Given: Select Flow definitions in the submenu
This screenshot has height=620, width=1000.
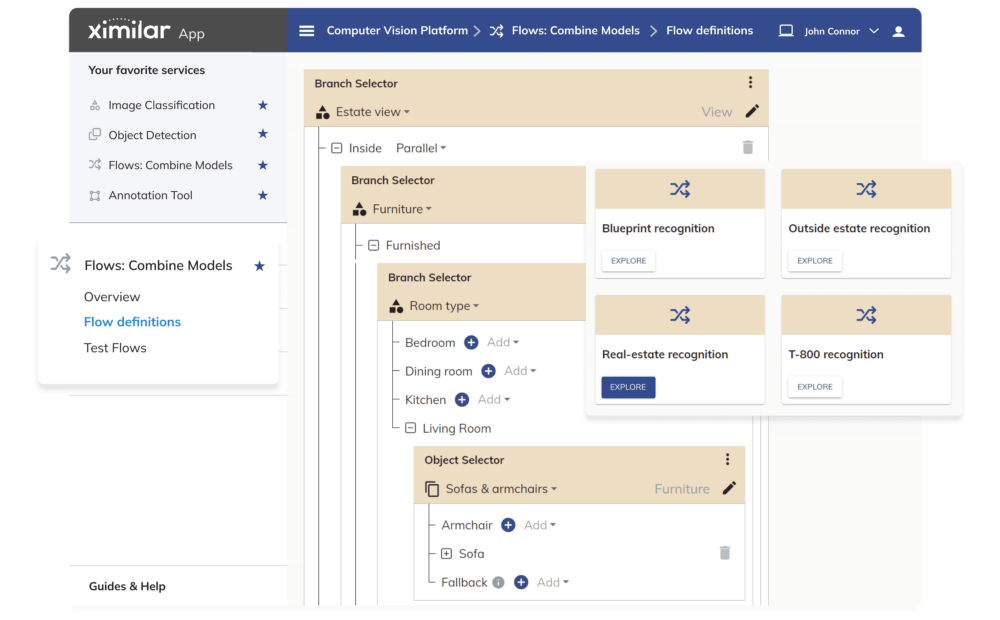Looking at the screenshot, I should click(132, 321).
